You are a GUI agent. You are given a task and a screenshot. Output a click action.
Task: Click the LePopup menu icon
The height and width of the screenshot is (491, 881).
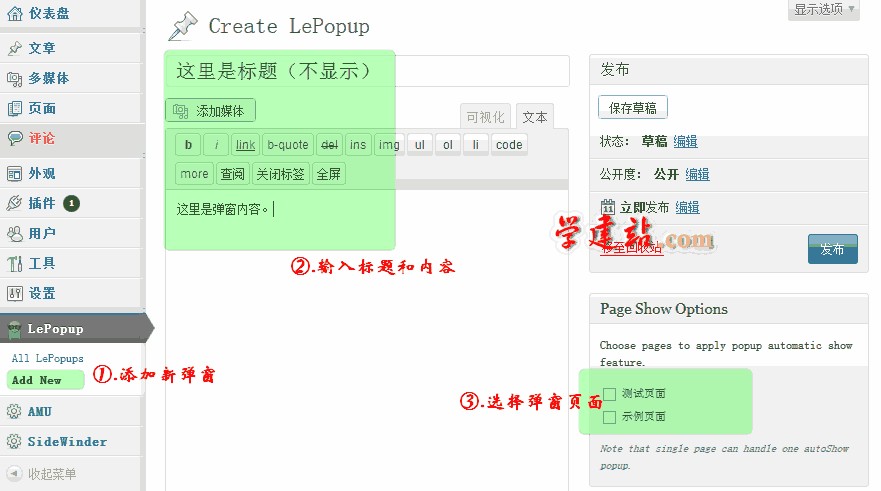coord(15,330)
